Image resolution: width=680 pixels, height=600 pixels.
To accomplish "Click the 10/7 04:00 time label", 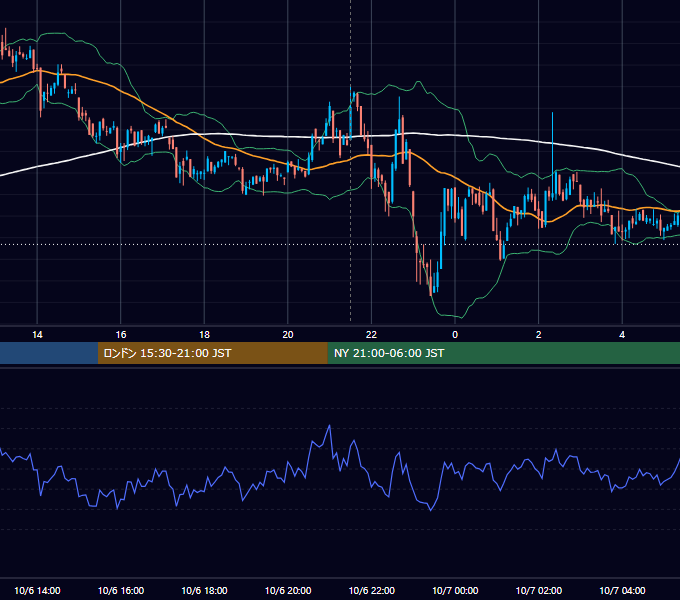I will 622,590.
